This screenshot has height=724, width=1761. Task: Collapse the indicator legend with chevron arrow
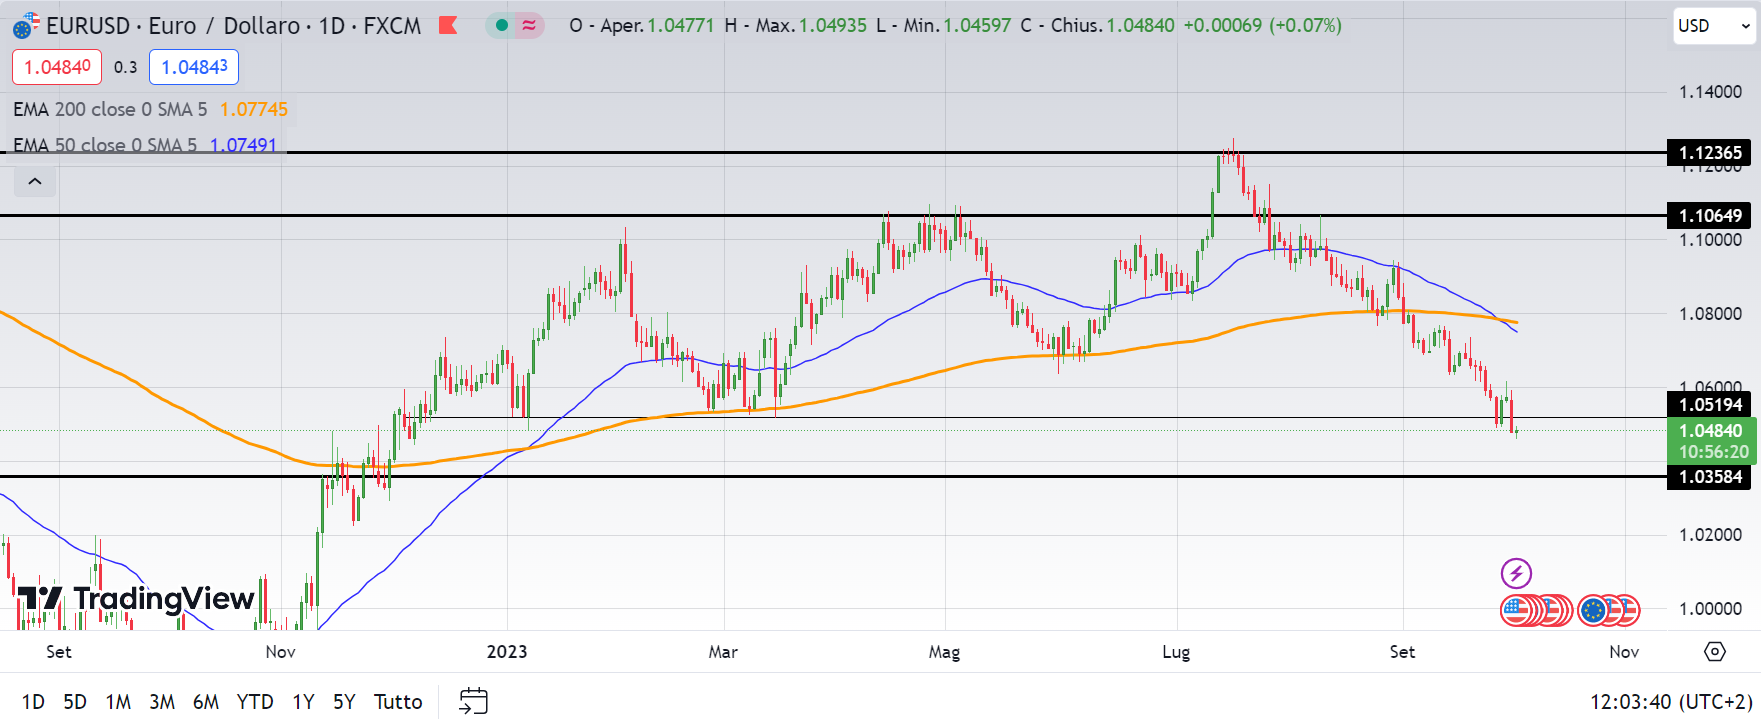click(34, 181)
